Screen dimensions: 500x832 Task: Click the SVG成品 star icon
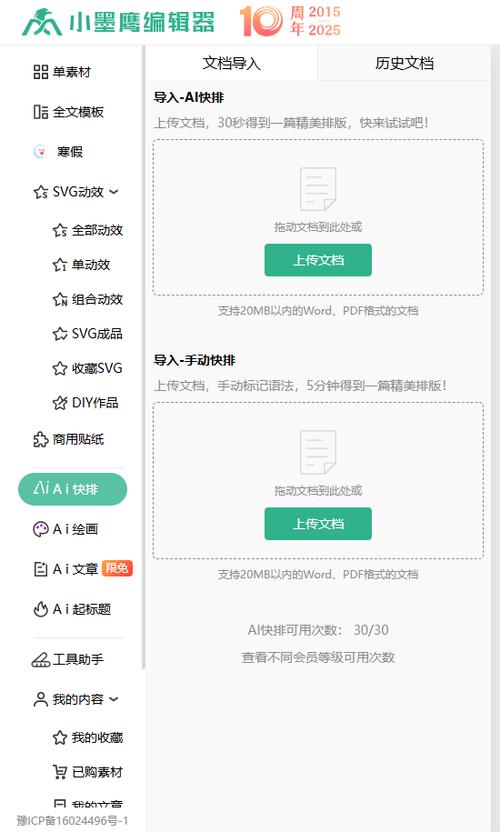pos(60,334)
